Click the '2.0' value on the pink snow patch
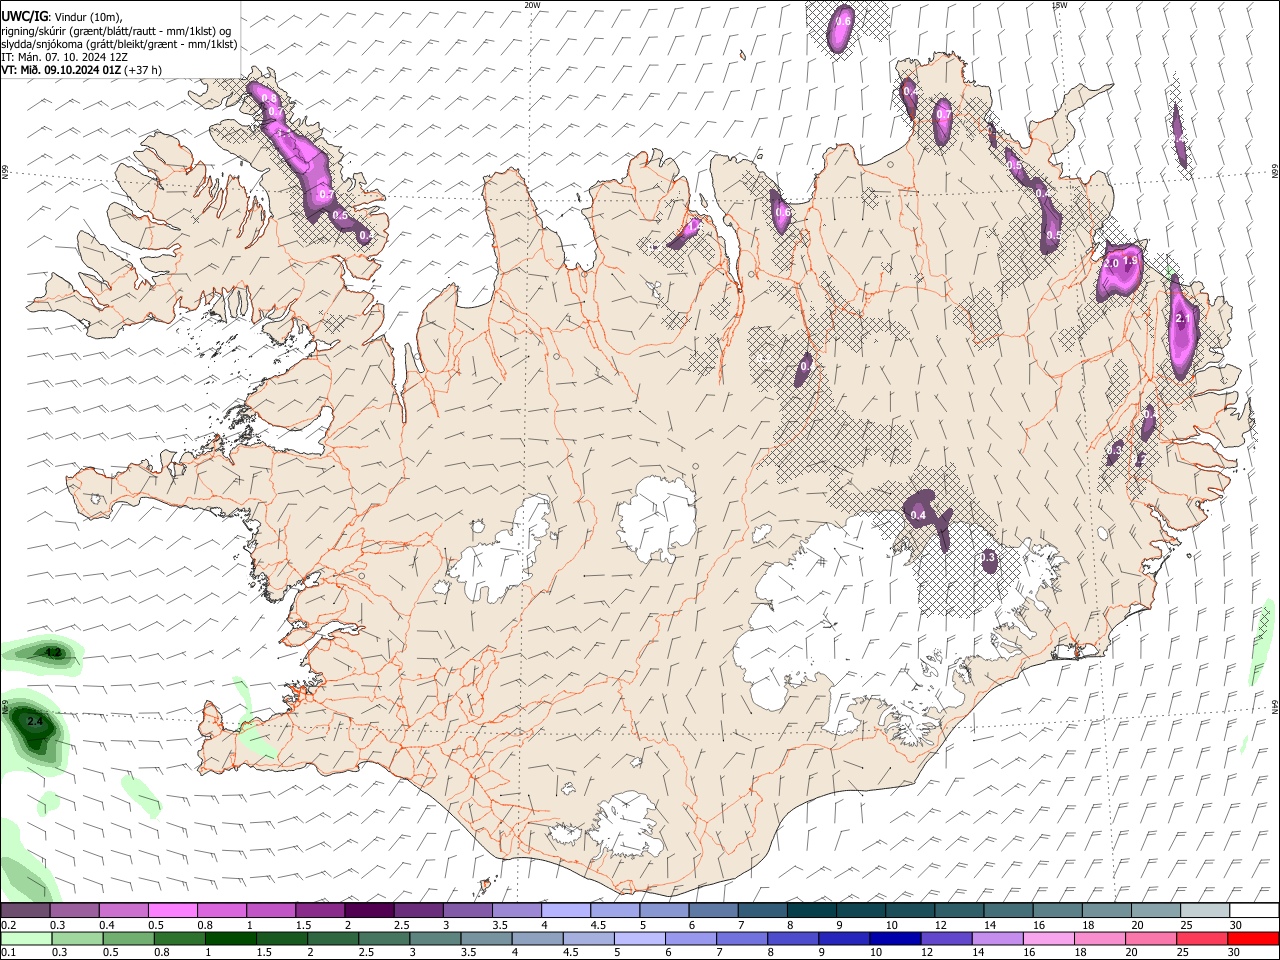 (x=1112, y=263)
